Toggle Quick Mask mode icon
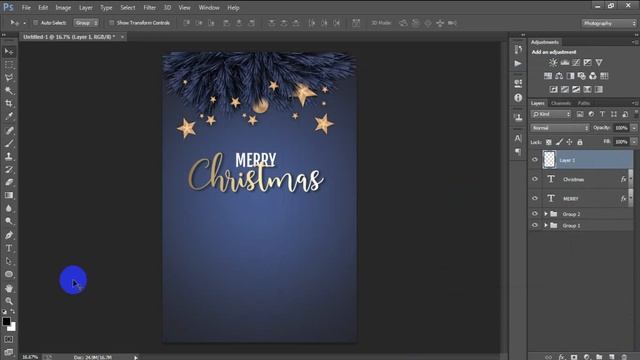 9,340
